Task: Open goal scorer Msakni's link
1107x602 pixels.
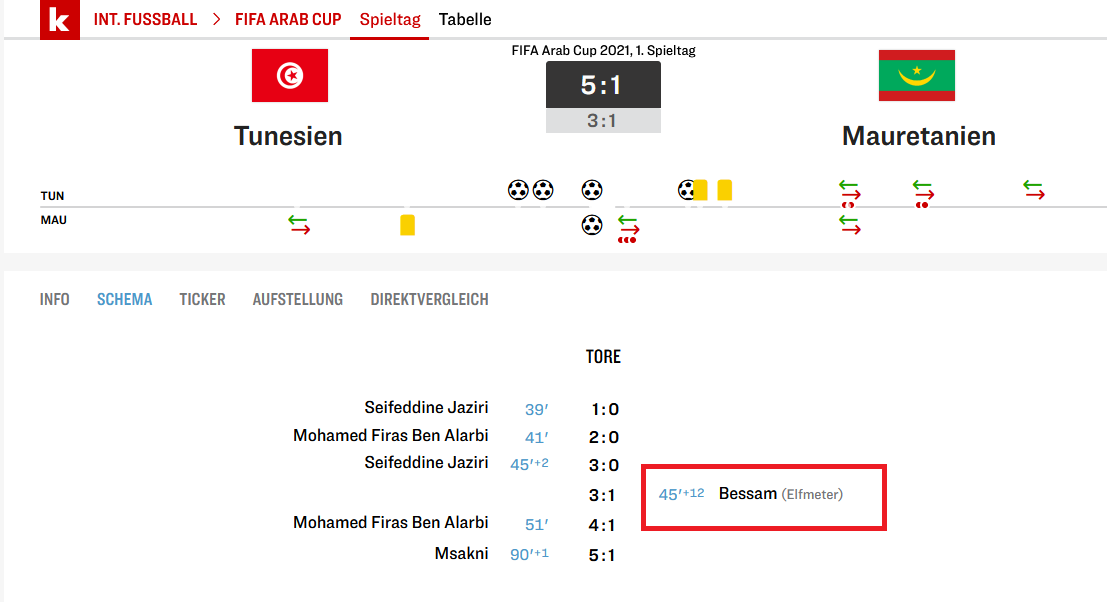Action: [462, 553]
